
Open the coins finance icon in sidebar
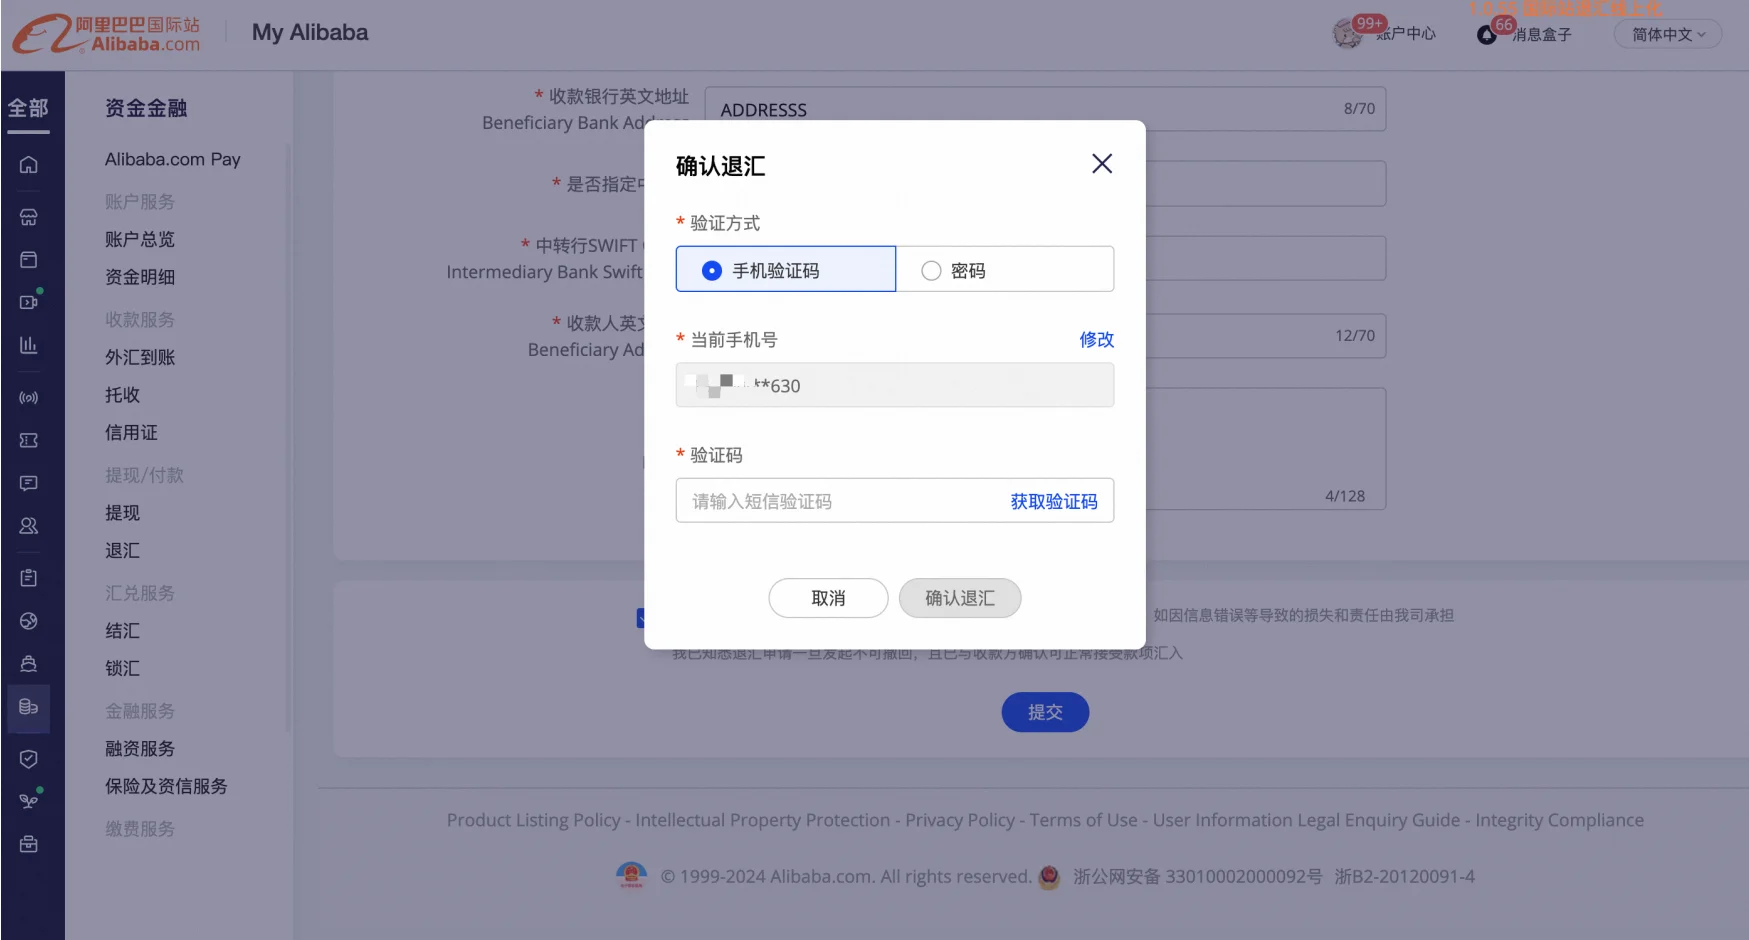coord(29,707)
